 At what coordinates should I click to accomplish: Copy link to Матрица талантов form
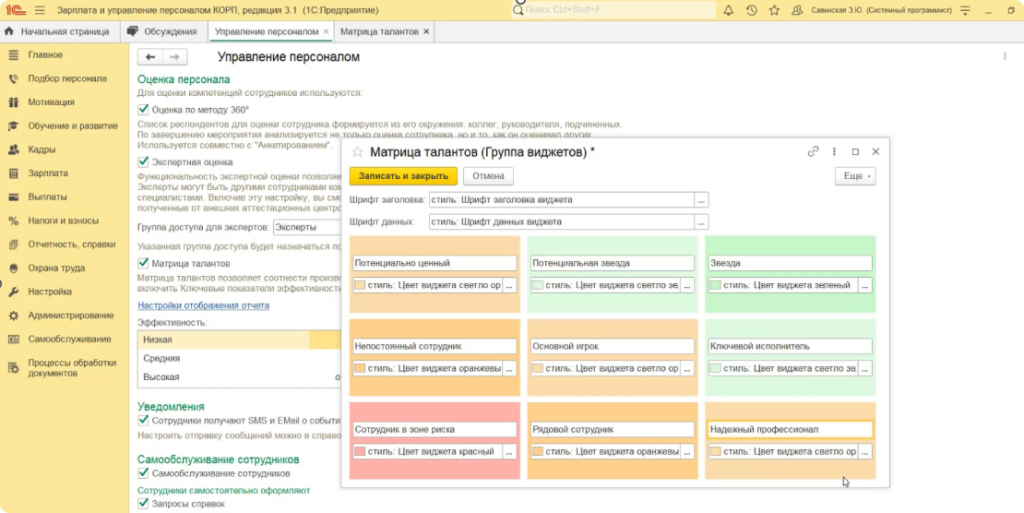[x=813, y=152]
